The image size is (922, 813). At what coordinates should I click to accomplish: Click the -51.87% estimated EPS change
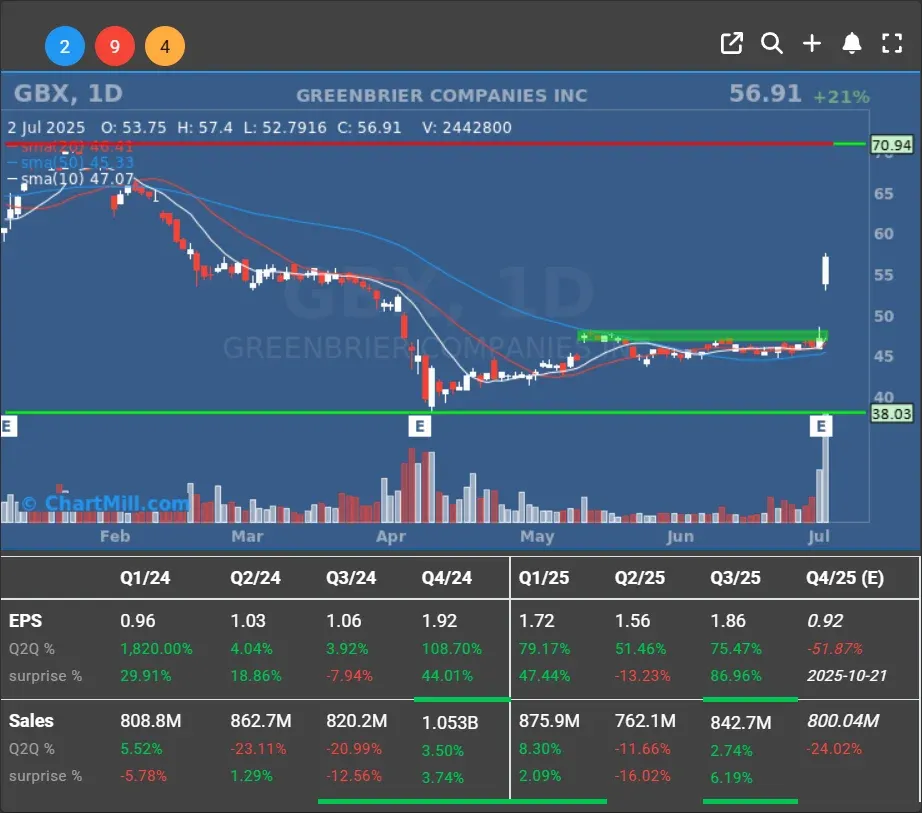835,649
